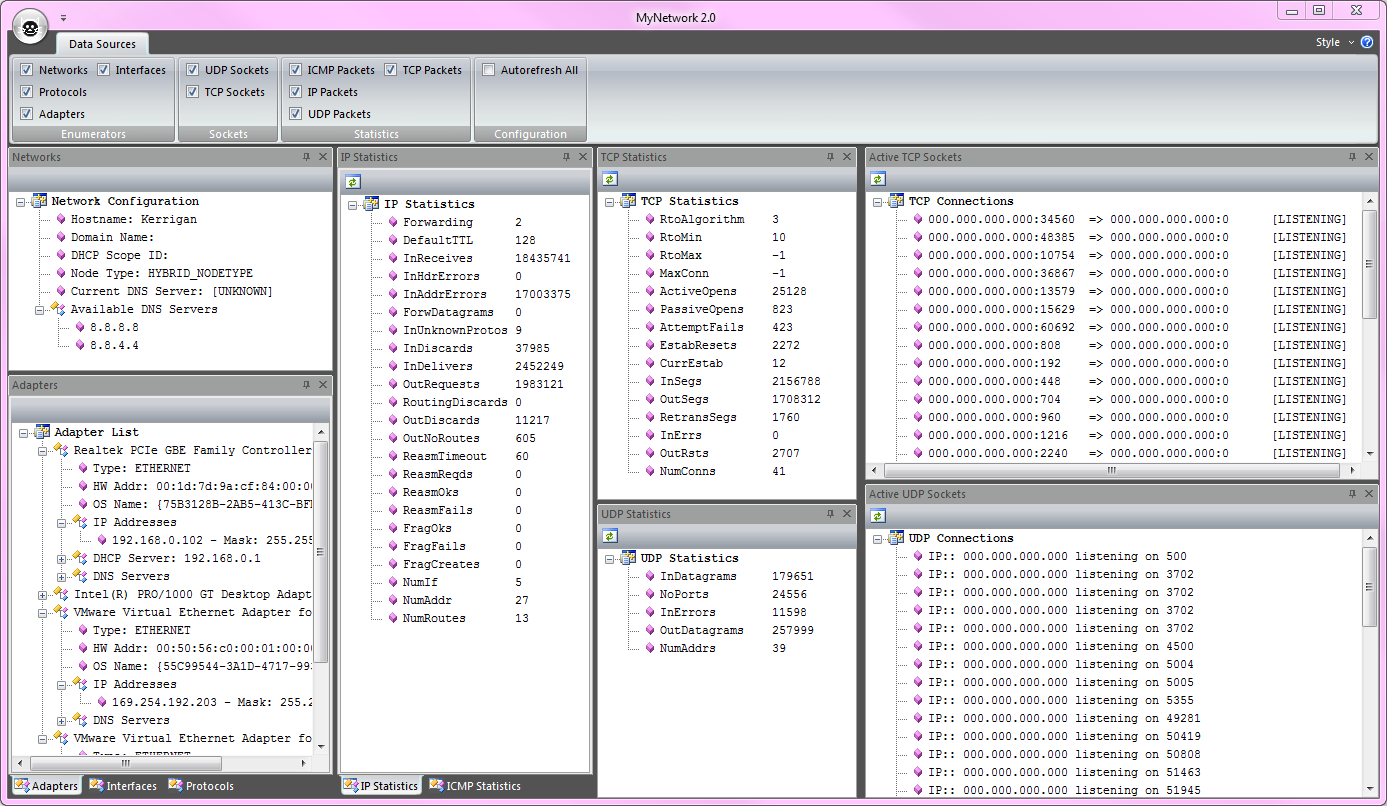The width and height of the screenshot is (1387, 806).
Task: Click the MyNetwork application logo button
Action: [31, 27]
